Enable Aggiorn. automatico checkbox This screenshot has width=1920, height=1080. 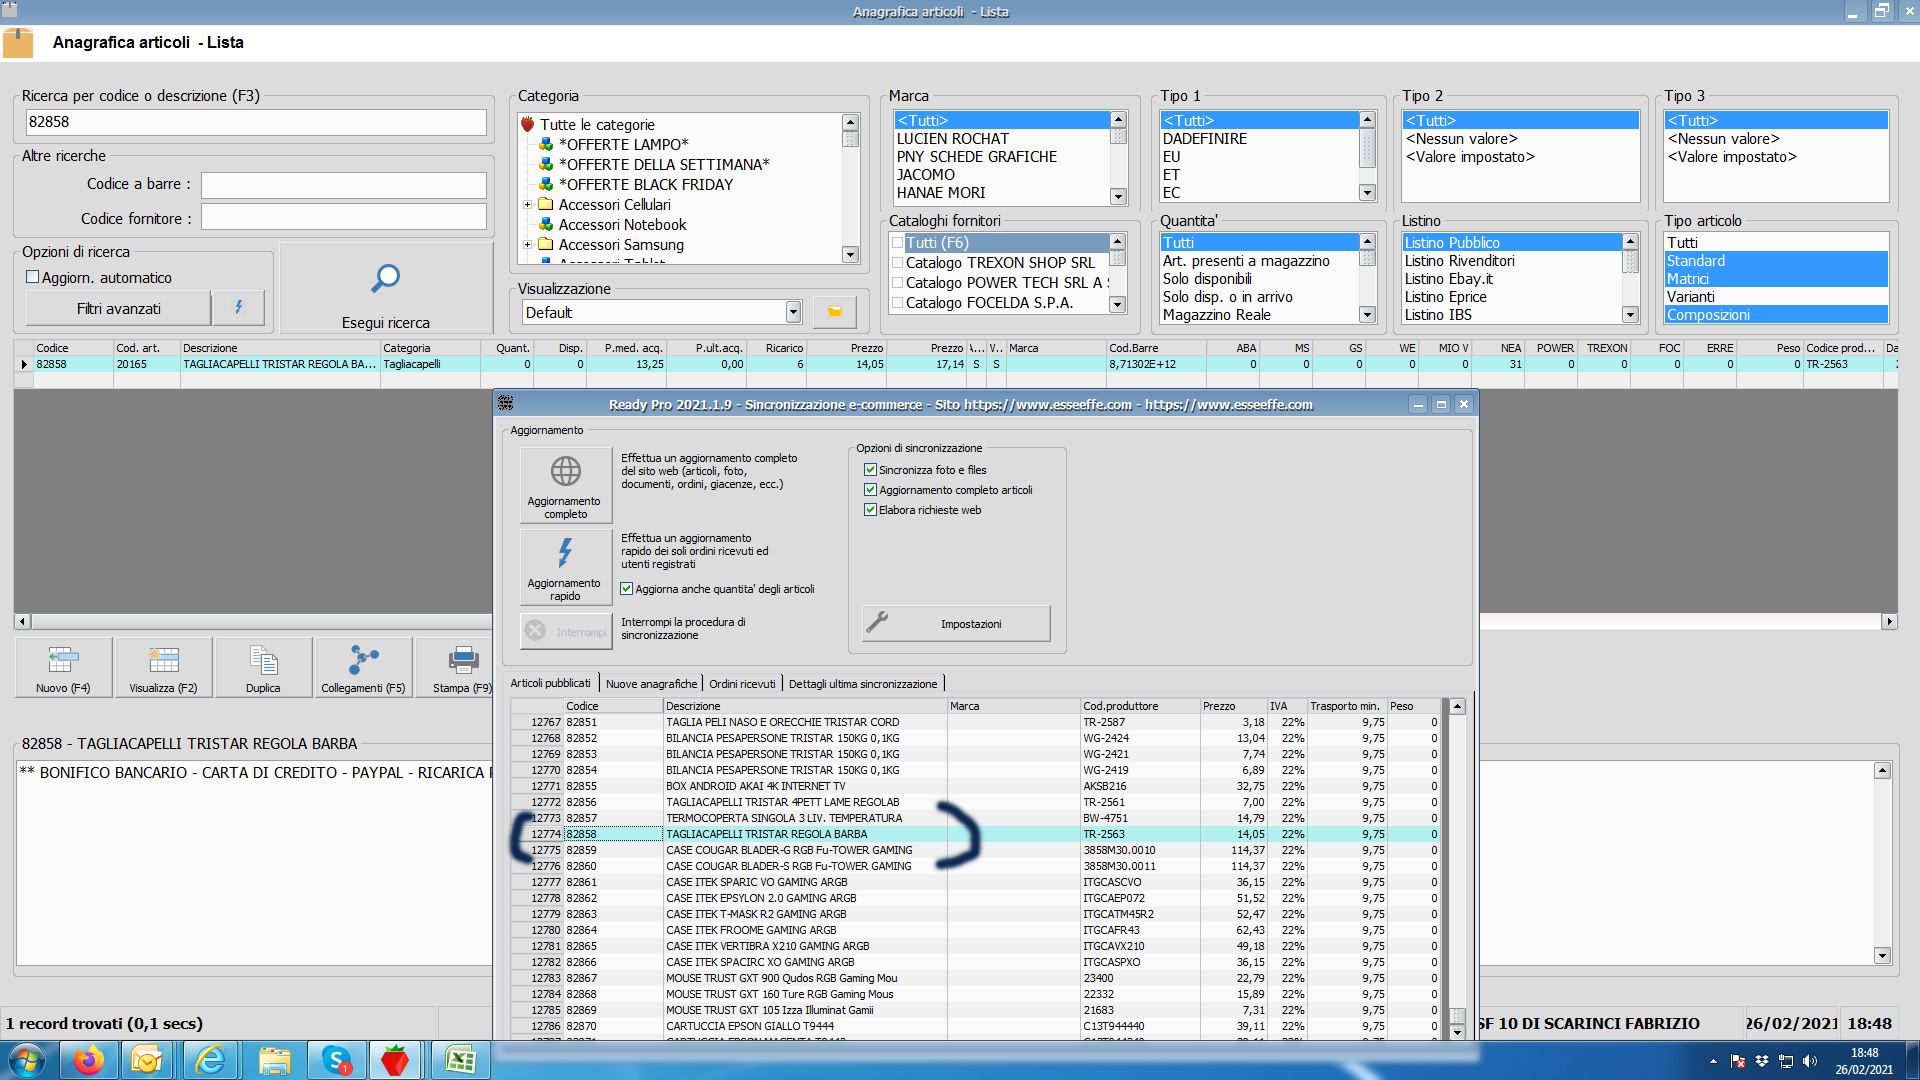33,277
